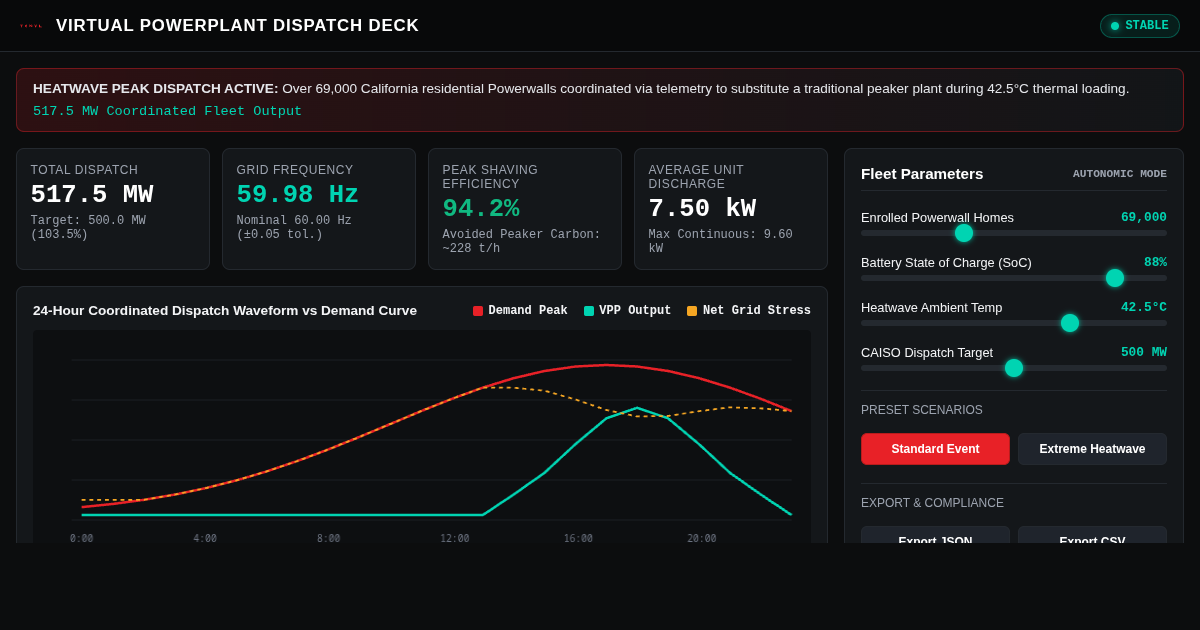Click the Avoided Peaker Carbon text

(521, 242)
